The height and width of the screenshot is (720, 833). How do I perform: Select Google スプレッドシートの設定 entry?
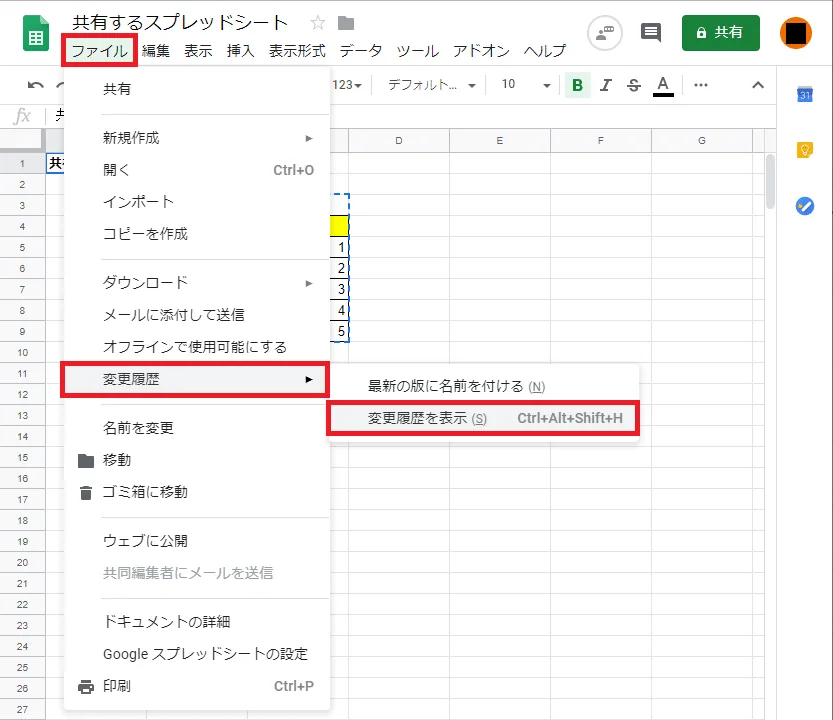pos(197,654)
